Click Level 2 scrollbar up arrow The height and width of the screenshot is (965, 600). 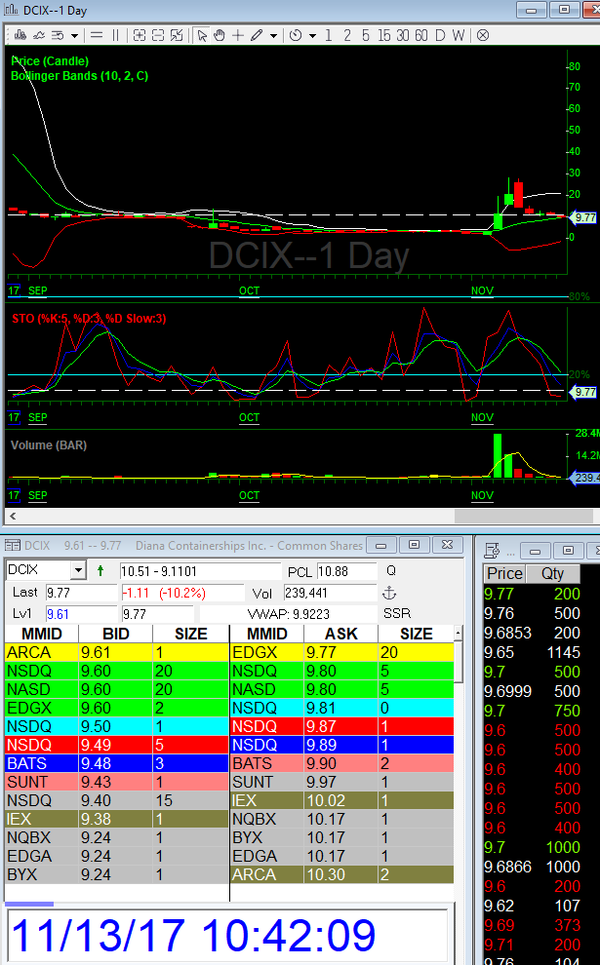click(458, 633)
